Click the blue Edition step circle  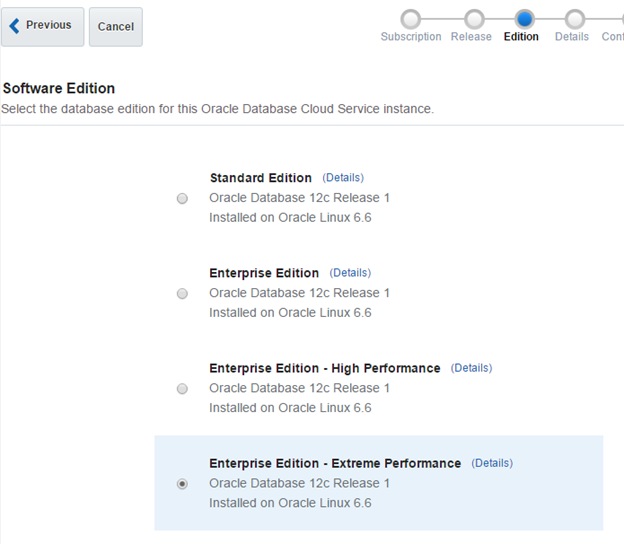click(525, 19)
